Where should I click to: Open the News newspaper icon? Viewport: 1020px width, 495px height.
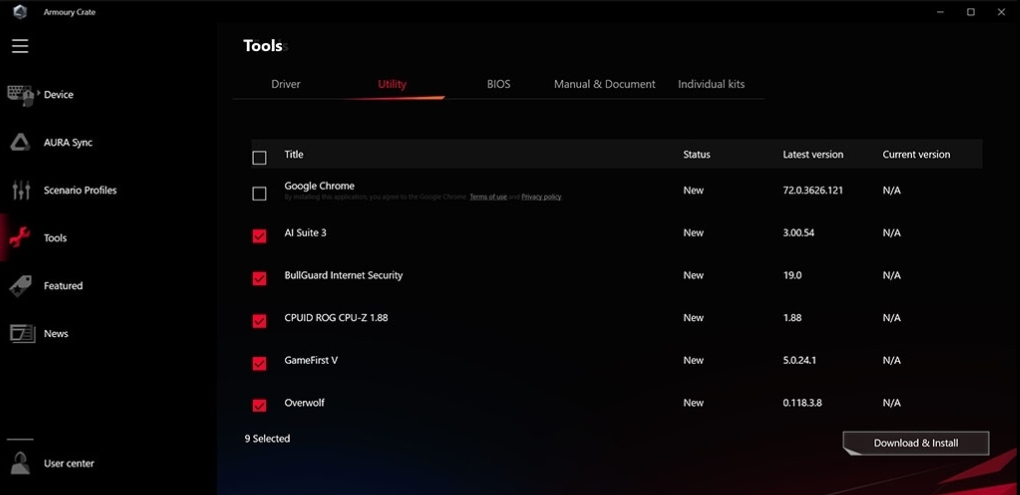point(22,333)
